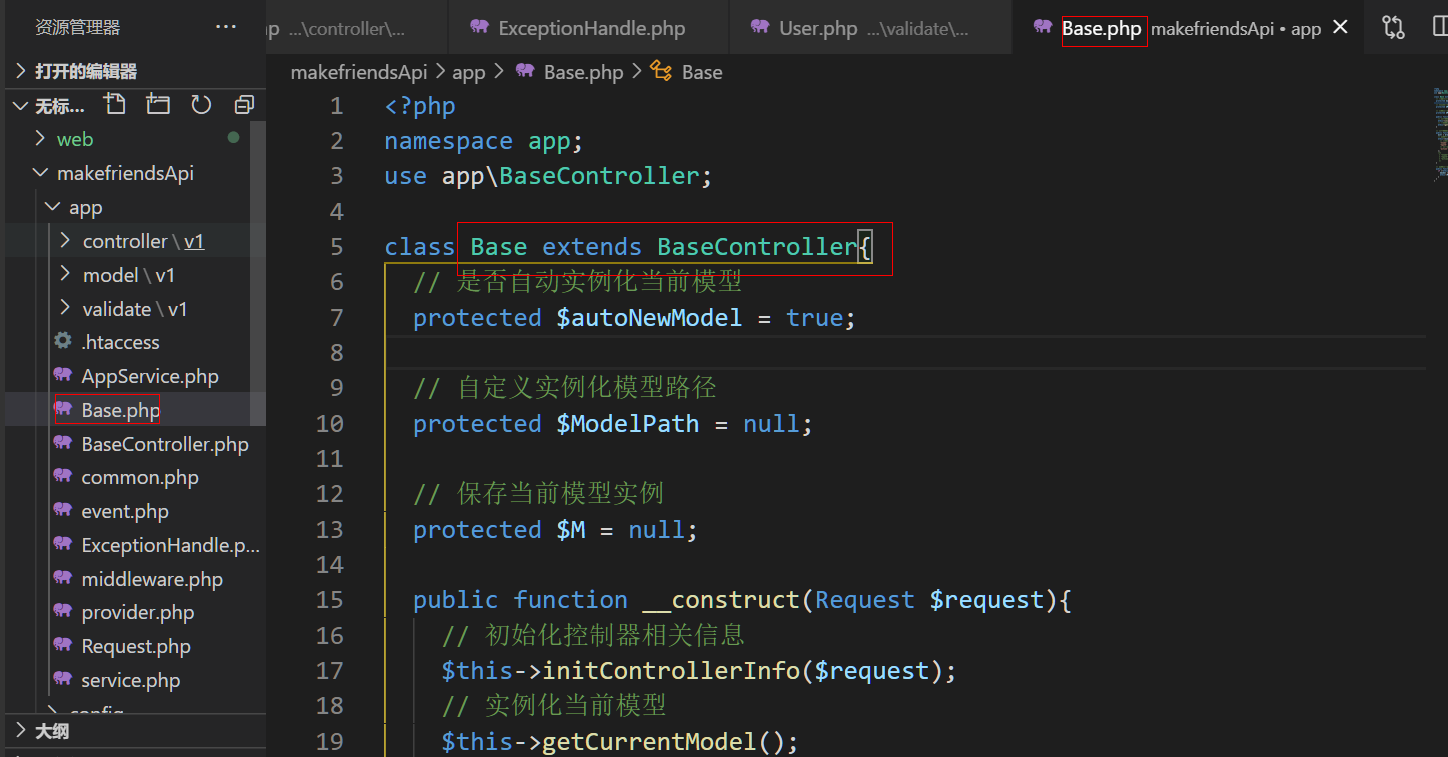Click the source control compare icon

click(x=1393, y=27)
